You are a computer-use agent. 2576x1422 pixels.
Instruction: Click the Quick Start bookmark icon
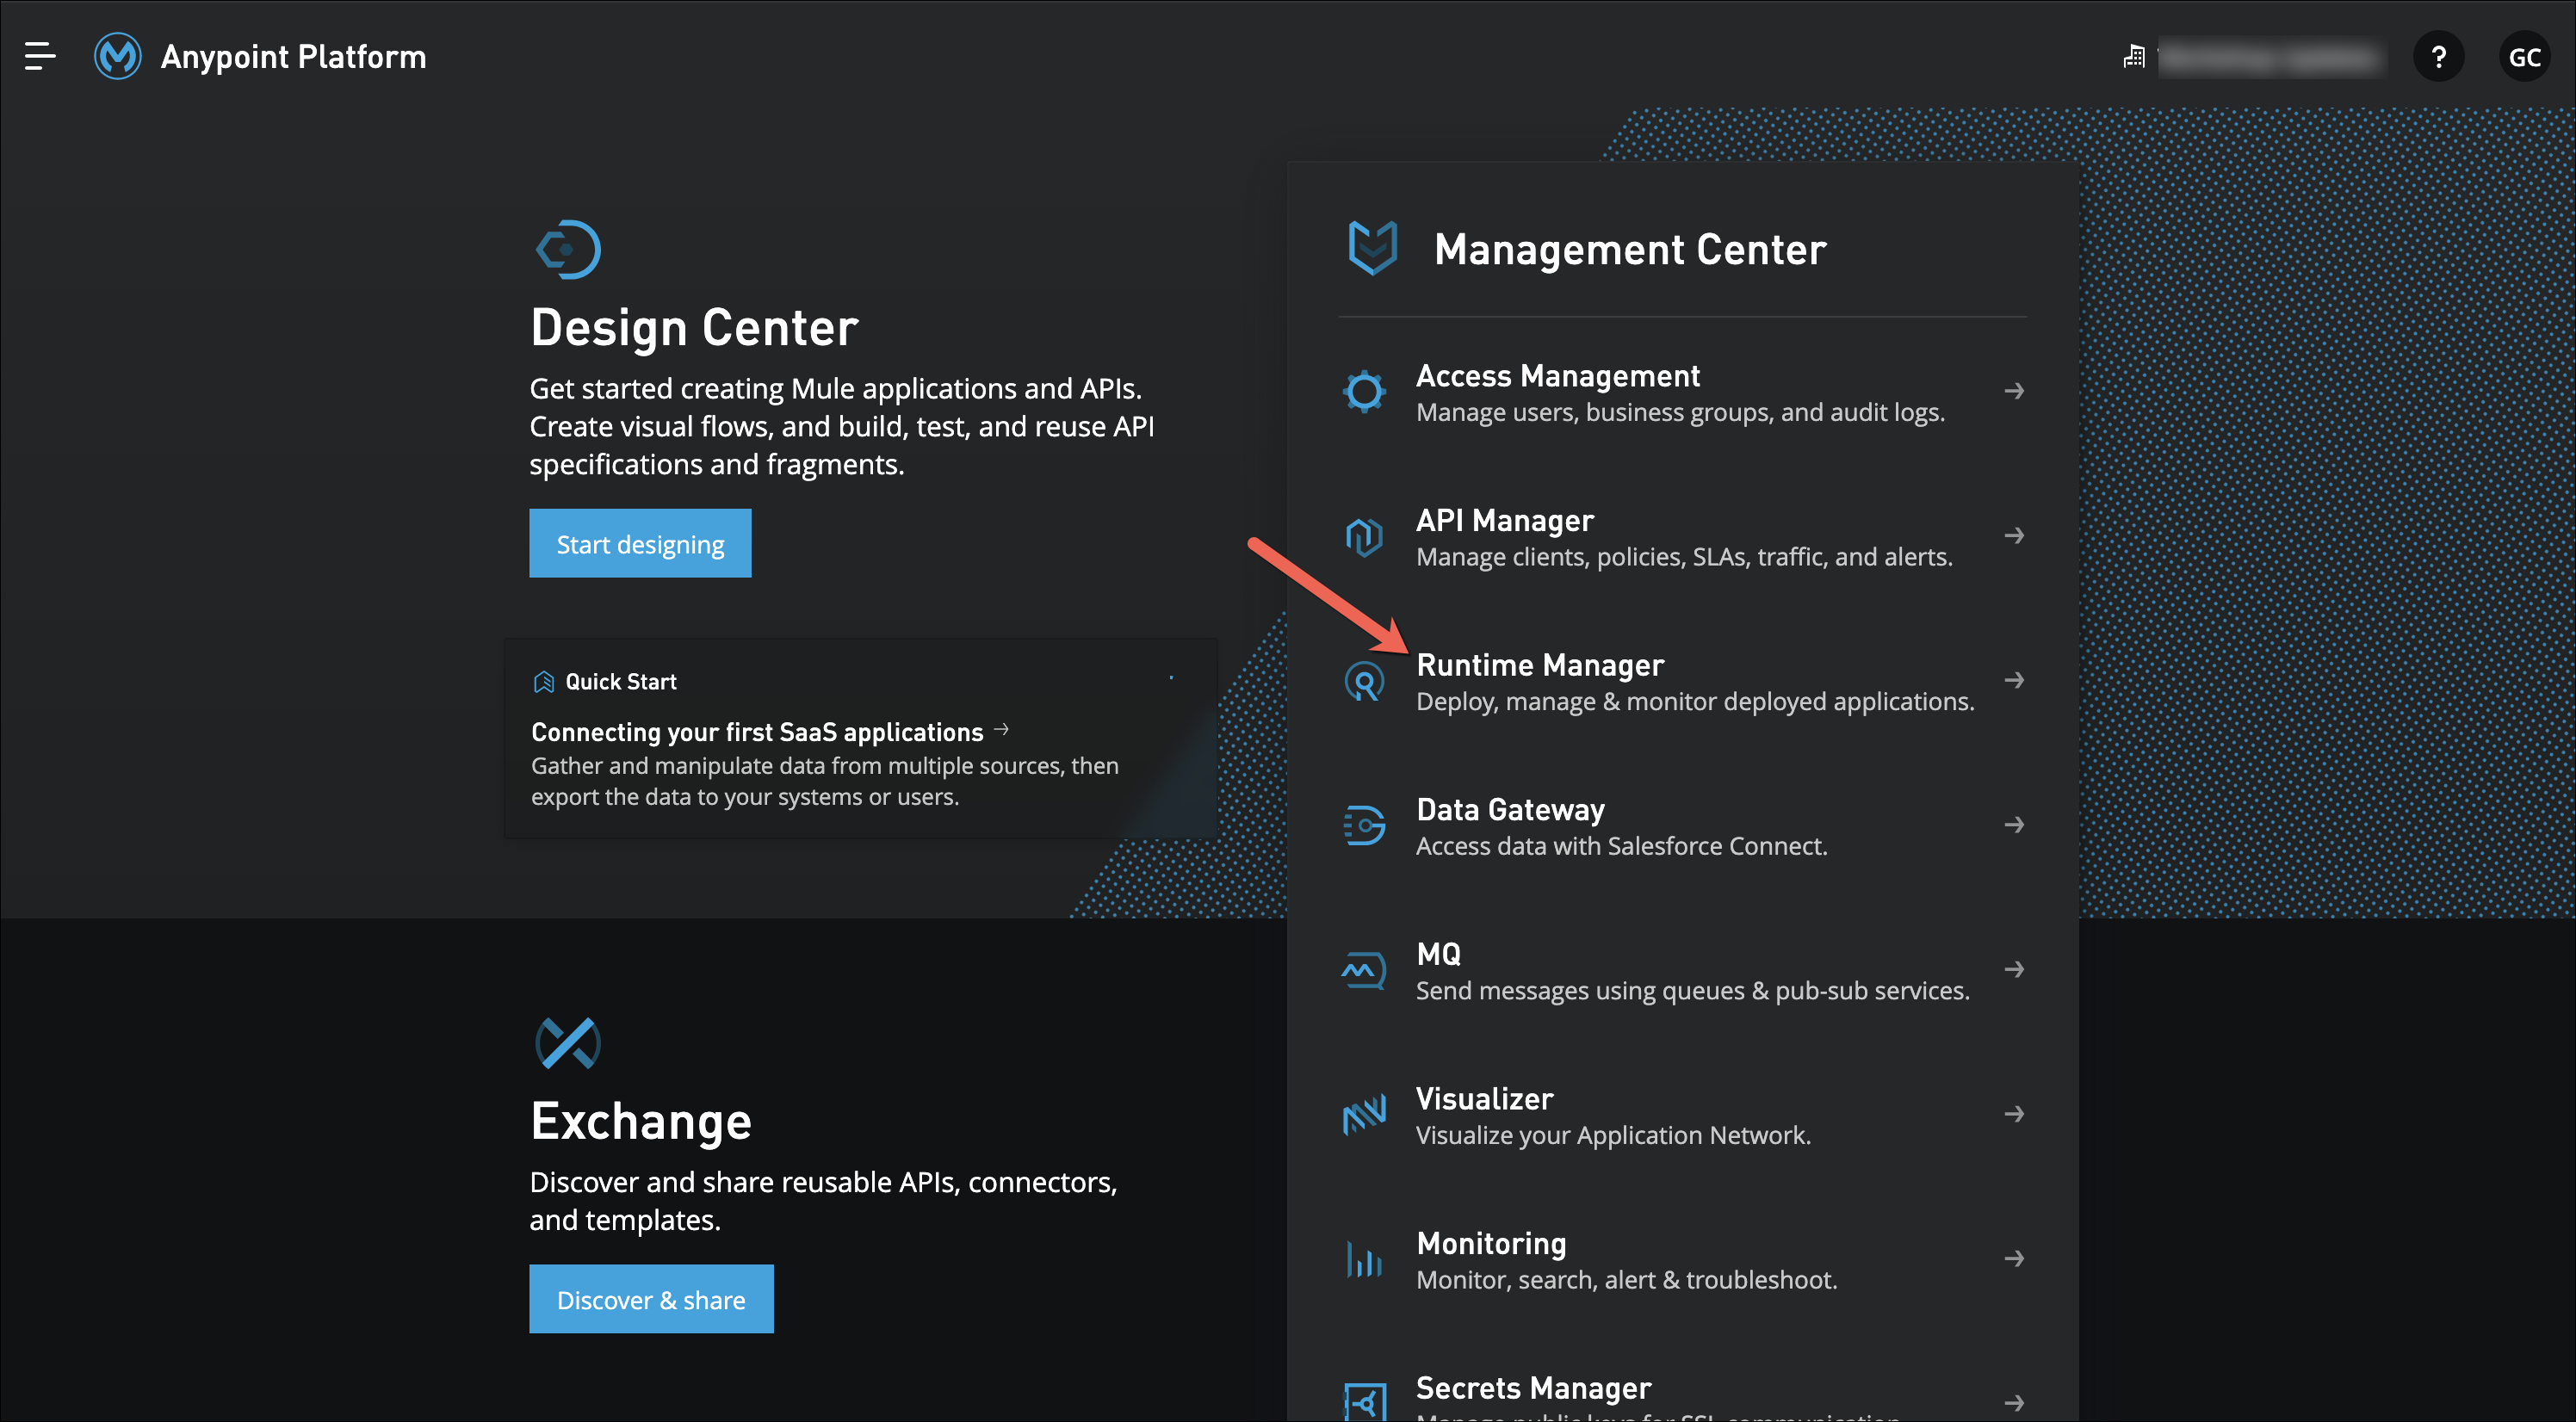(543, 682)
